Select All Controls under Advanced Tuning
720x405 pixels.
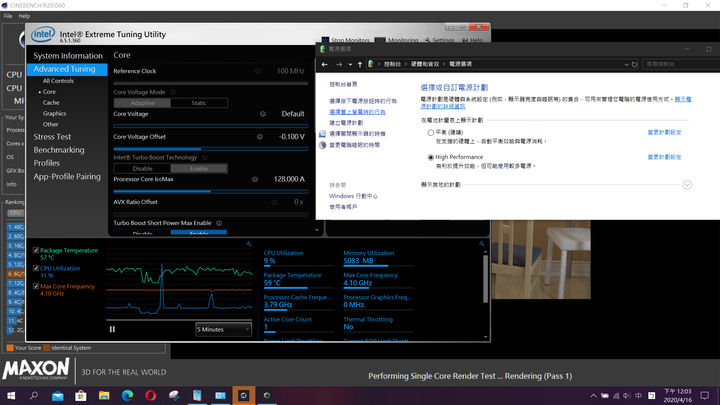[x=58, y=81]
